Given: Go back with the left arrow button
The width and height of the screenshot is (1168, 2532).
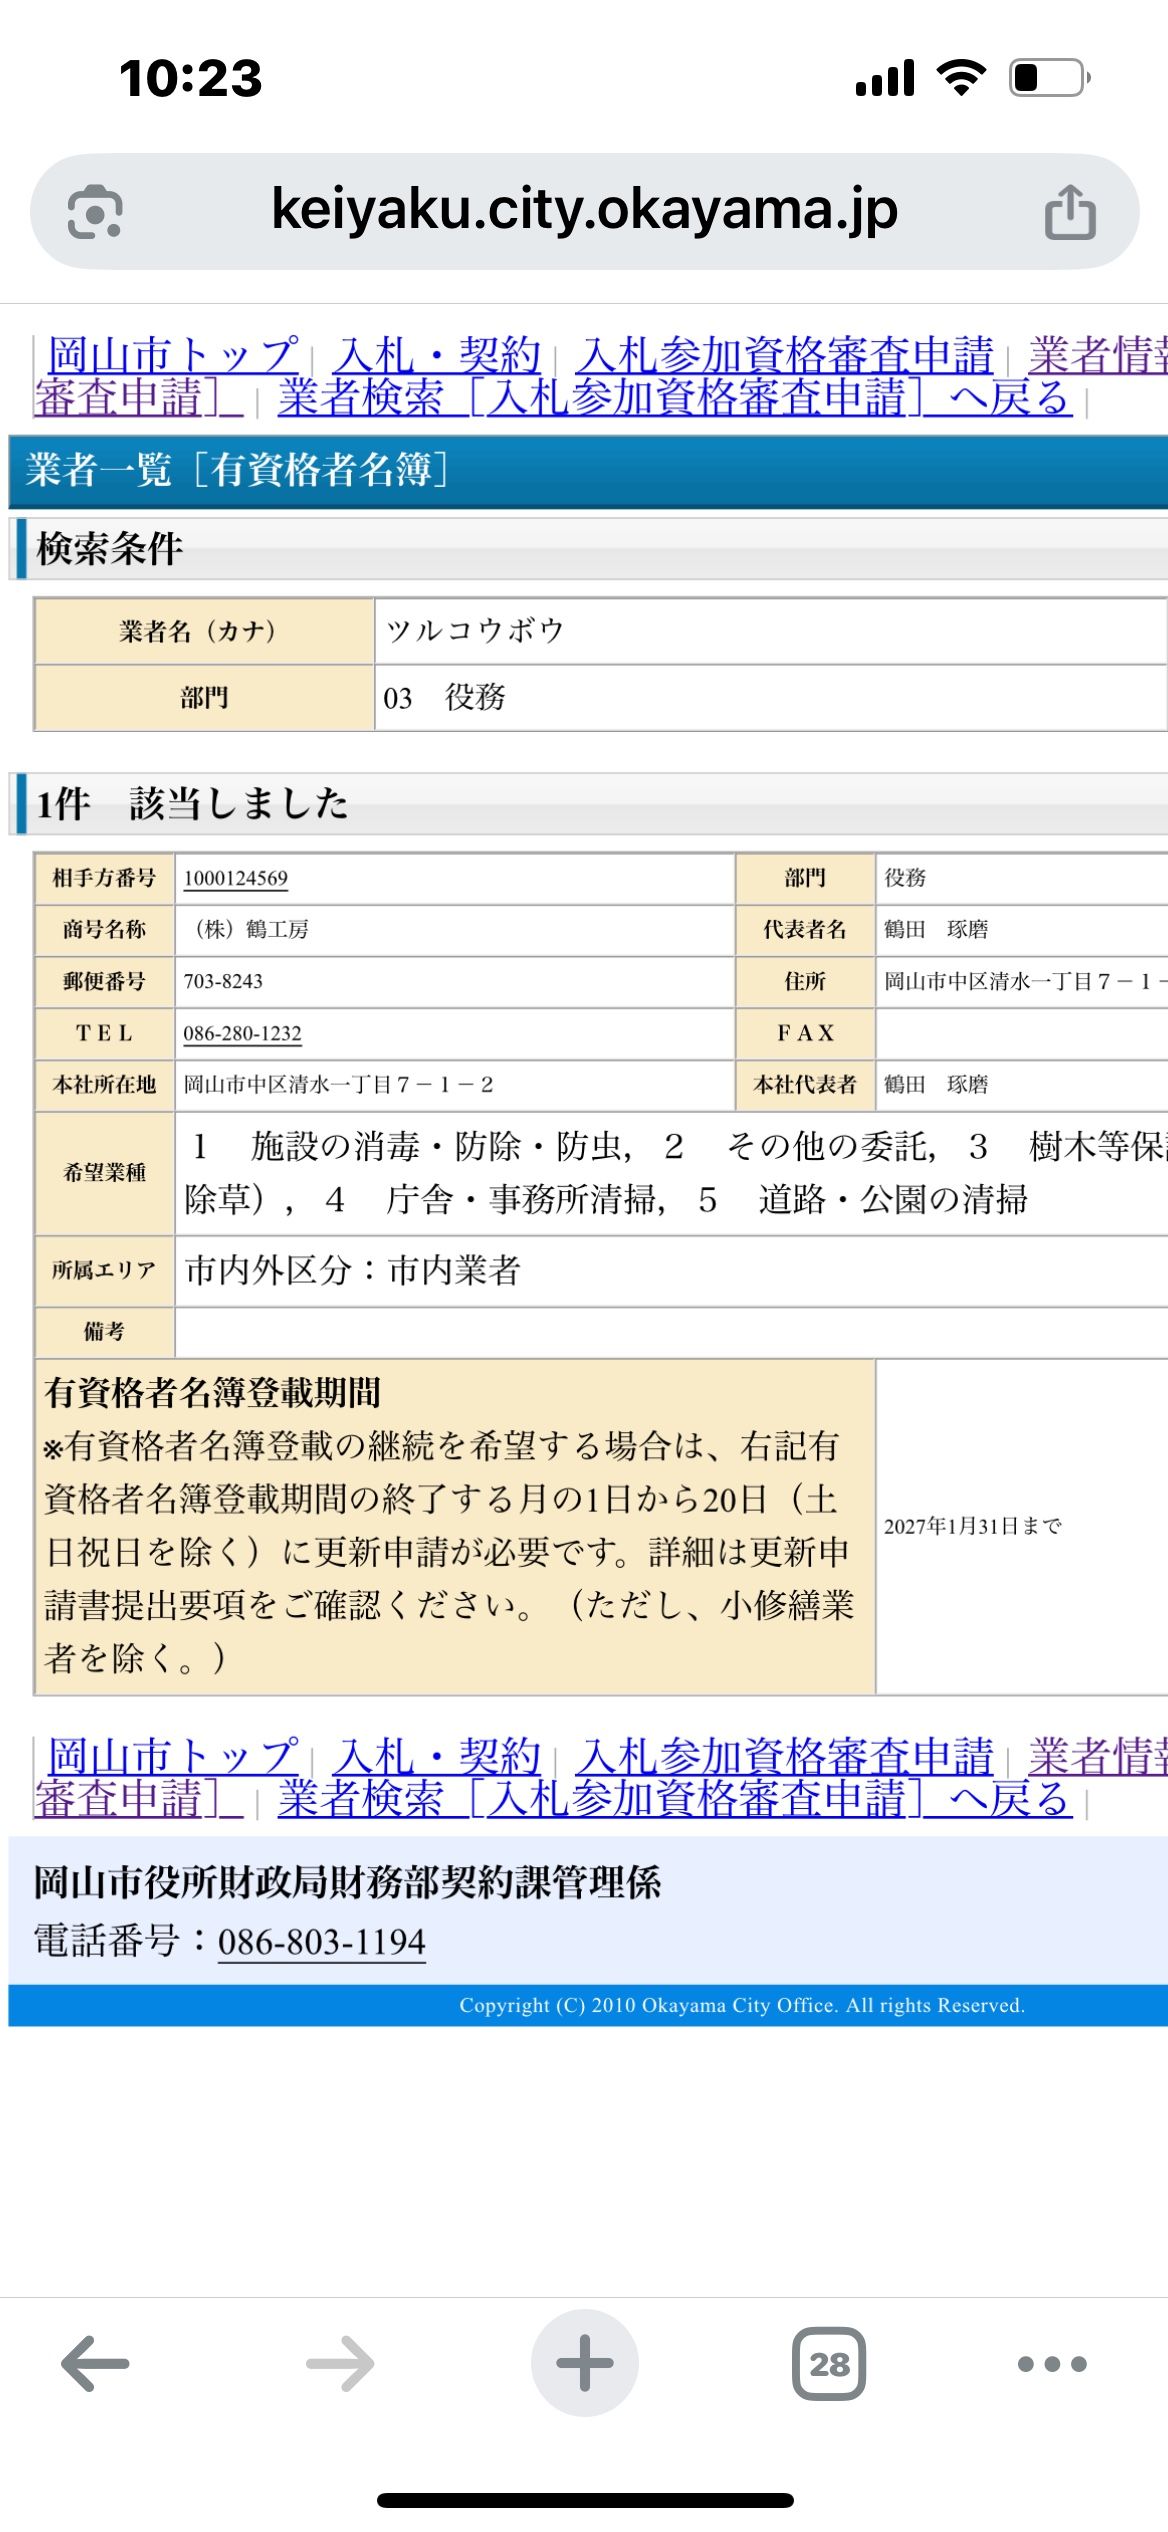Looking at the screenshot, I should tap(95, 2364).
